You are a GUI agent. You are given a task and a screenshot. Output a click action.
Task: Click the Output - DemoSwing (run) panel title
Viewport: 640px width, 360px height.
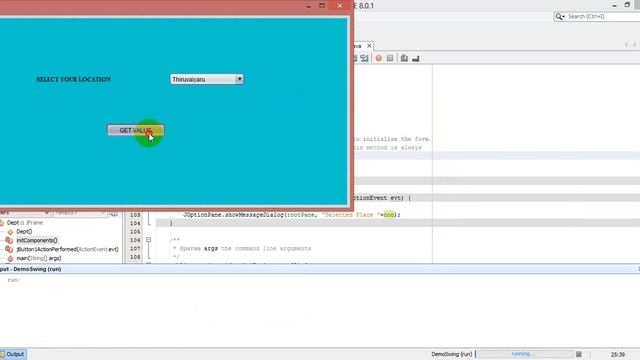[31, 269]
